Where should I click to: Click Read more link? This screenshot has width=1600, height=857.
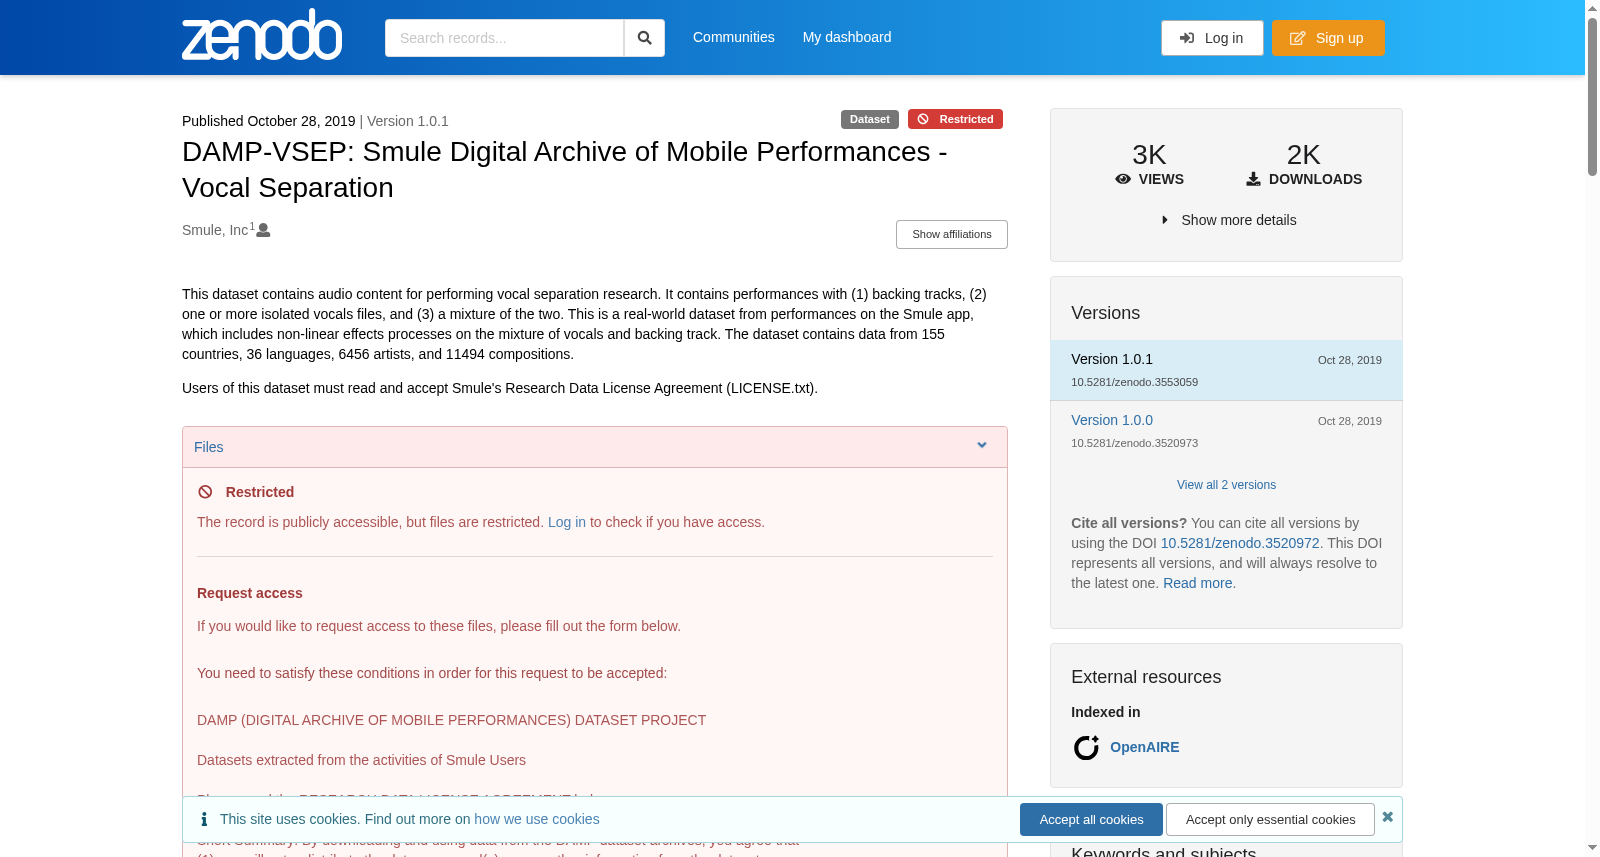[x=1197, y=583]
